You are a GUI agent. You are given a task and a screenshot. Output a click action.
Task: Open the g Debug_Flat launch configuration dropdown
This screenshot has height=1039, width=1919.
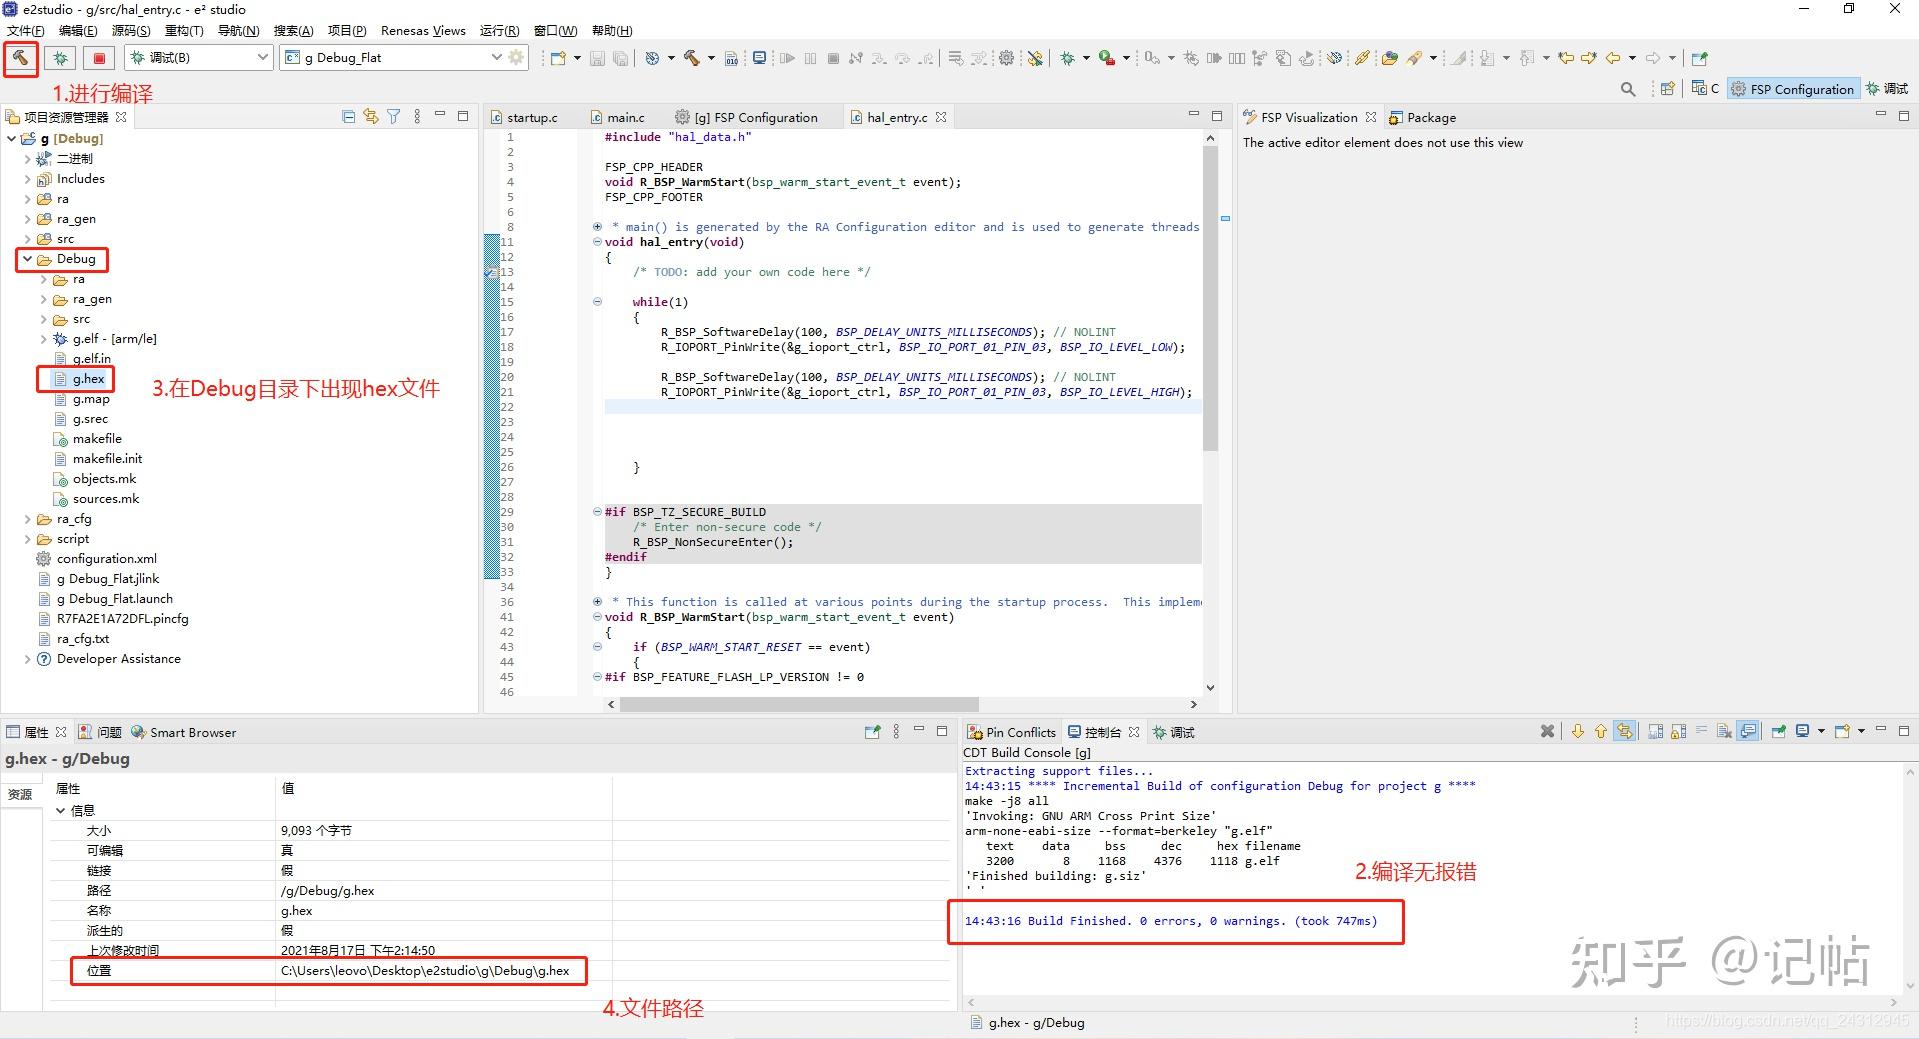(x=496, y=58)
